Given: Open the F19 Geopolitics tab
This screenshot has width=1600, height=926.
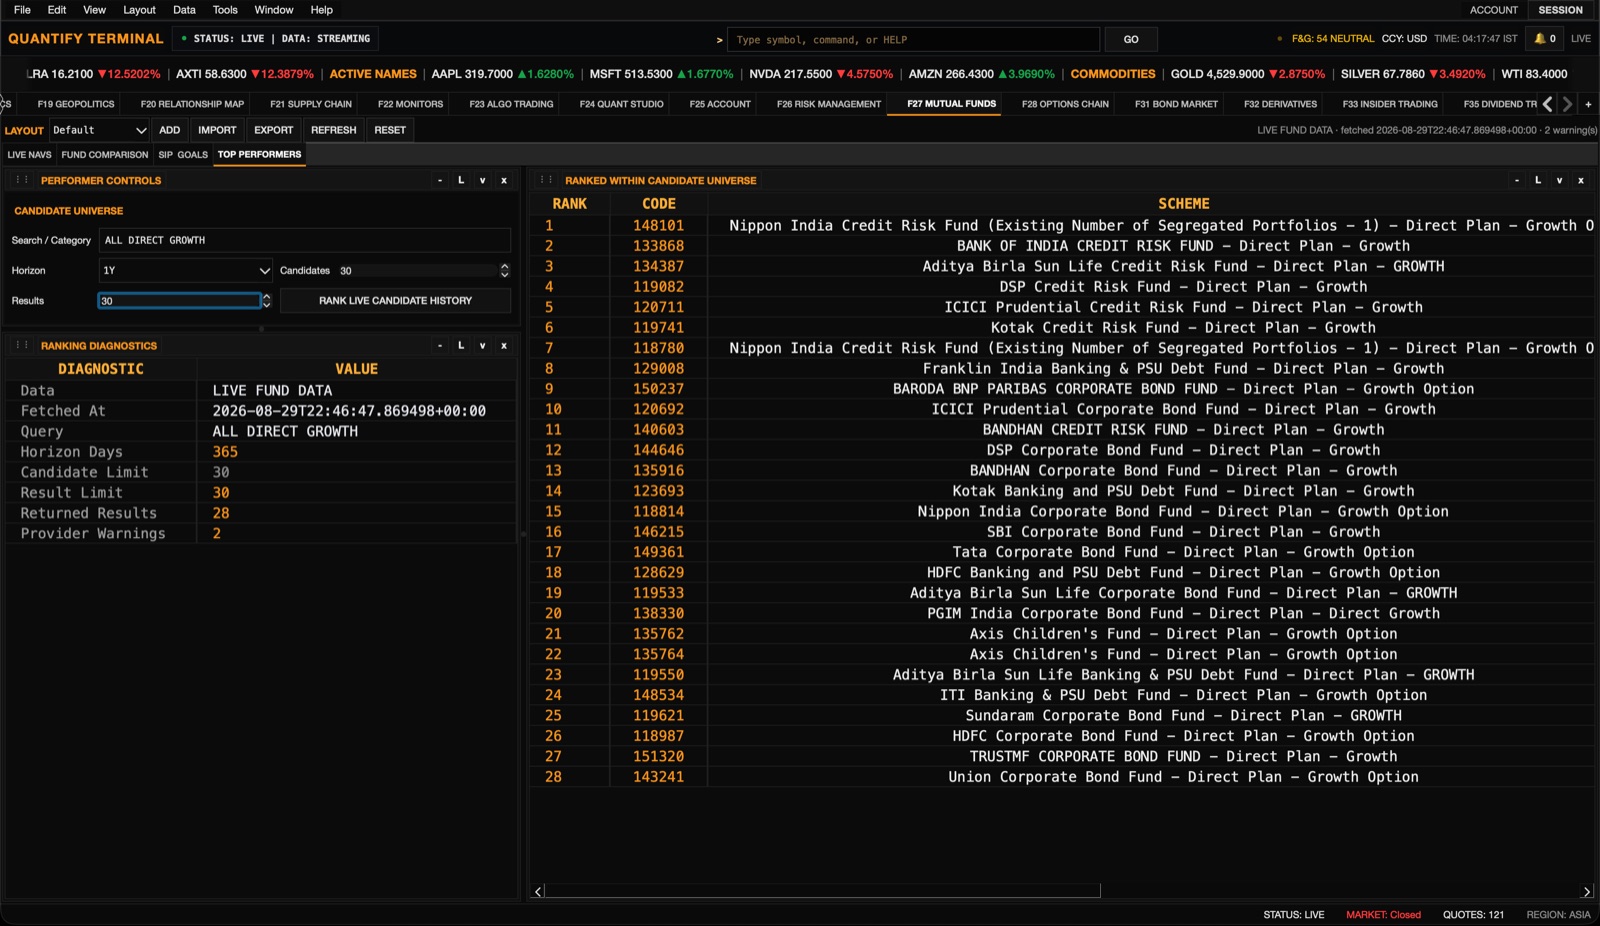Looking at the screenshot, I should click(76, 104).
